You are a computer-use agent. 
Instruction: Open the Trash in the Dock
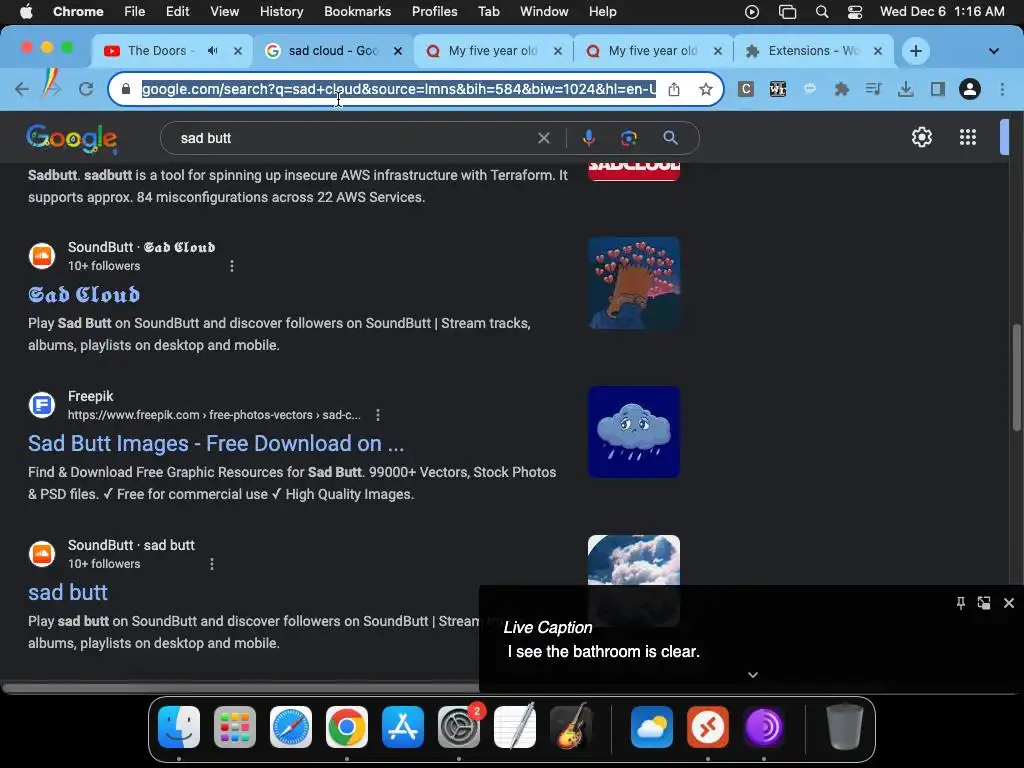(x=844, y=727)
